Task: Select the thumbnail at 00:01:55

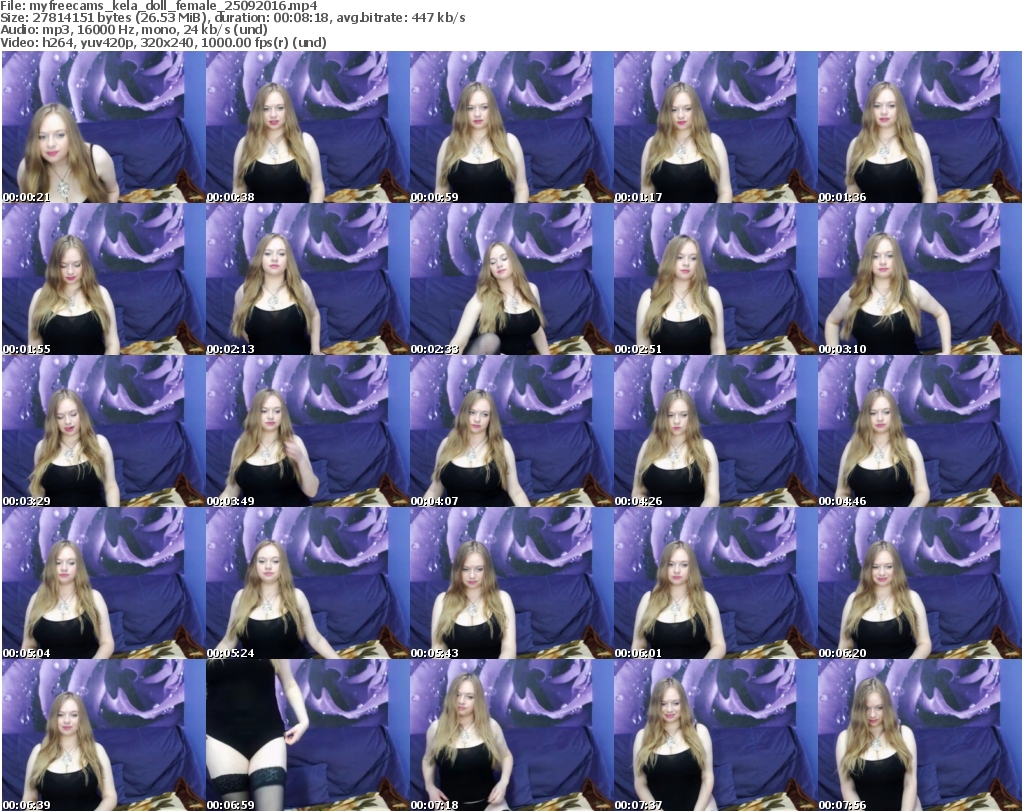Action: [102, 280]
